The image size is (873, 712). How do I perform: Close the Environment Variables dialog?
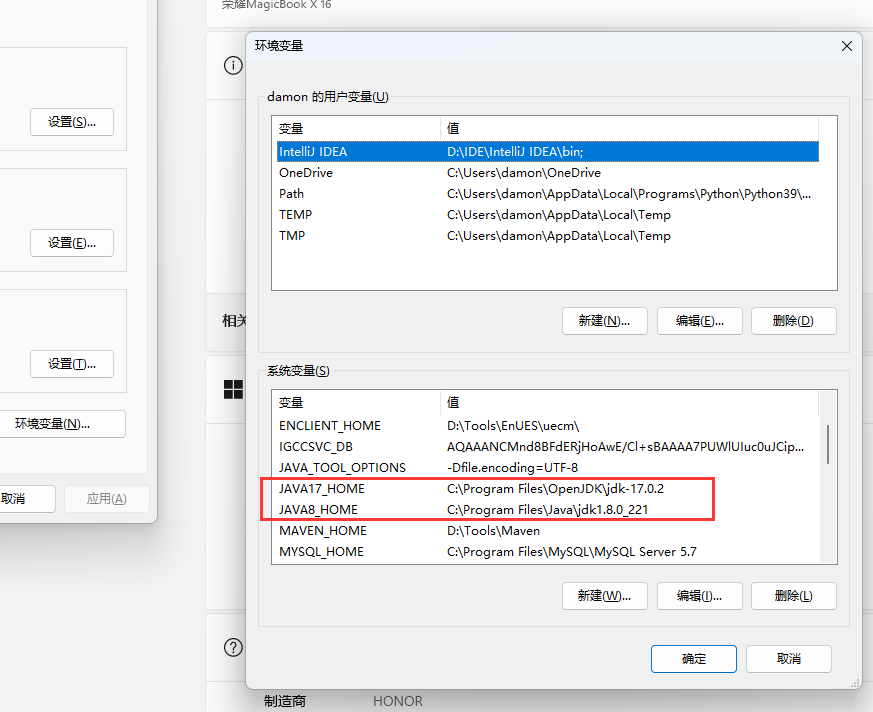point(846,46)
